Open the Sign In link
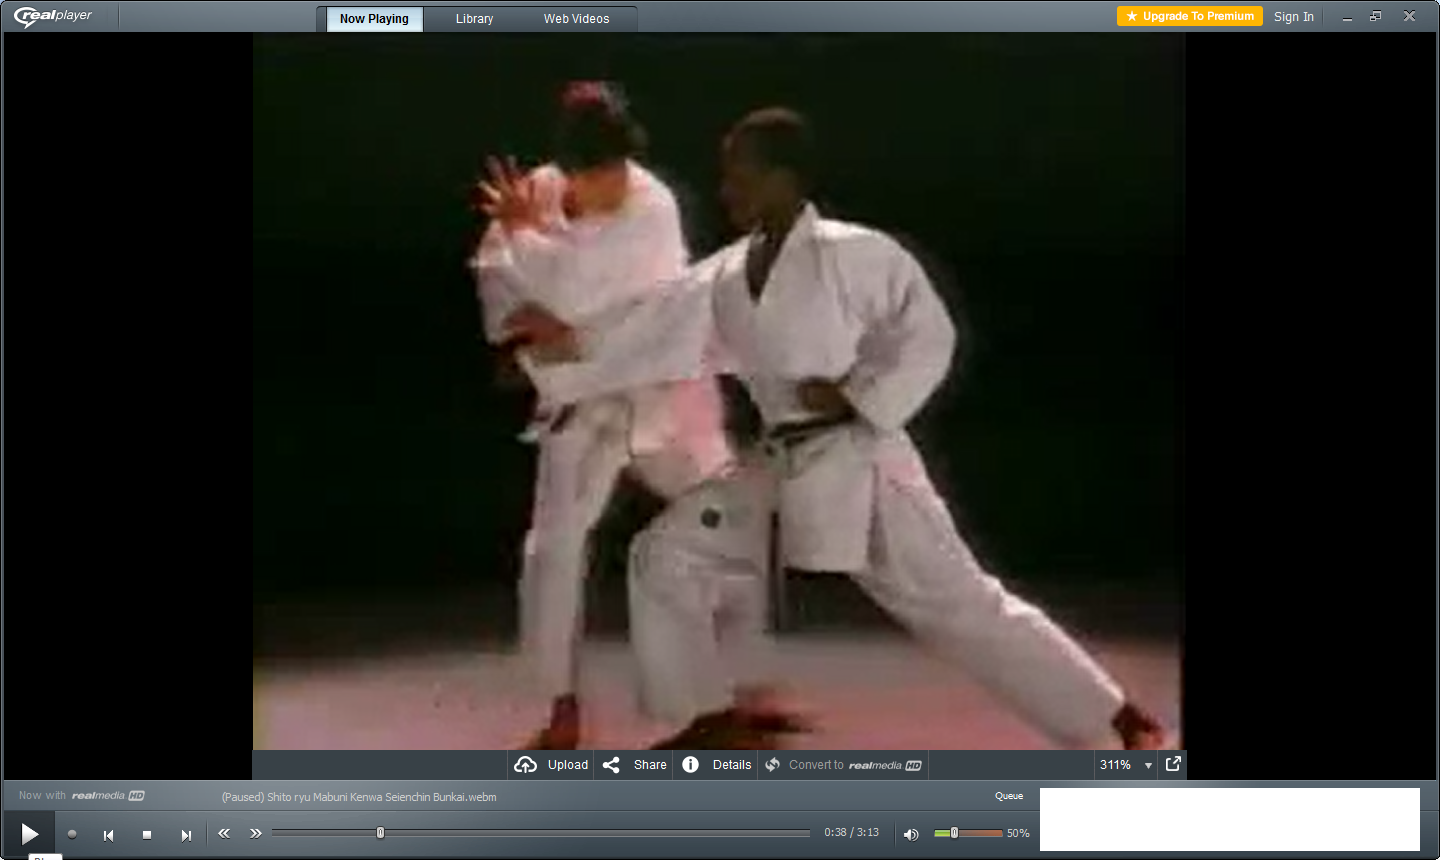This screenshot has height=860, width=1440. (1294, 16)
